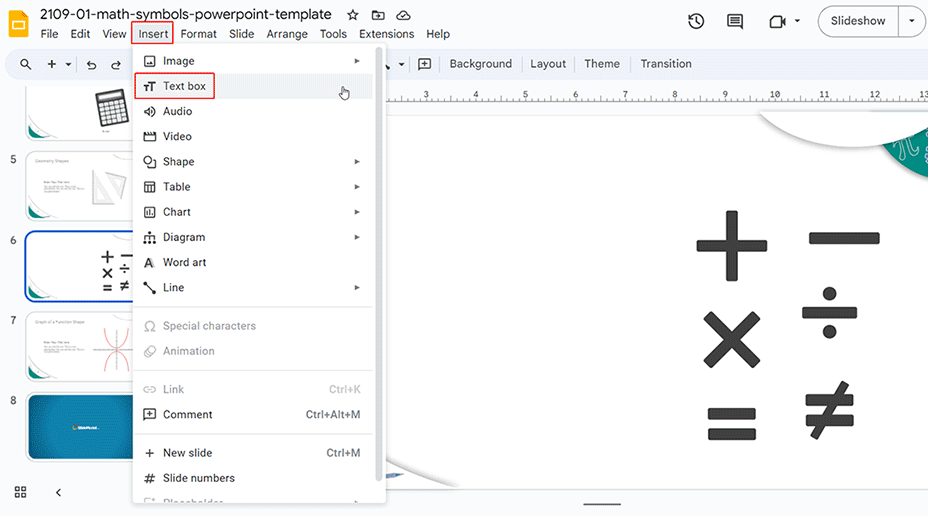Open the Slideshow dropdown arrow
The image size is (928, 516).
pyautogui.click(x=911, y=21)
